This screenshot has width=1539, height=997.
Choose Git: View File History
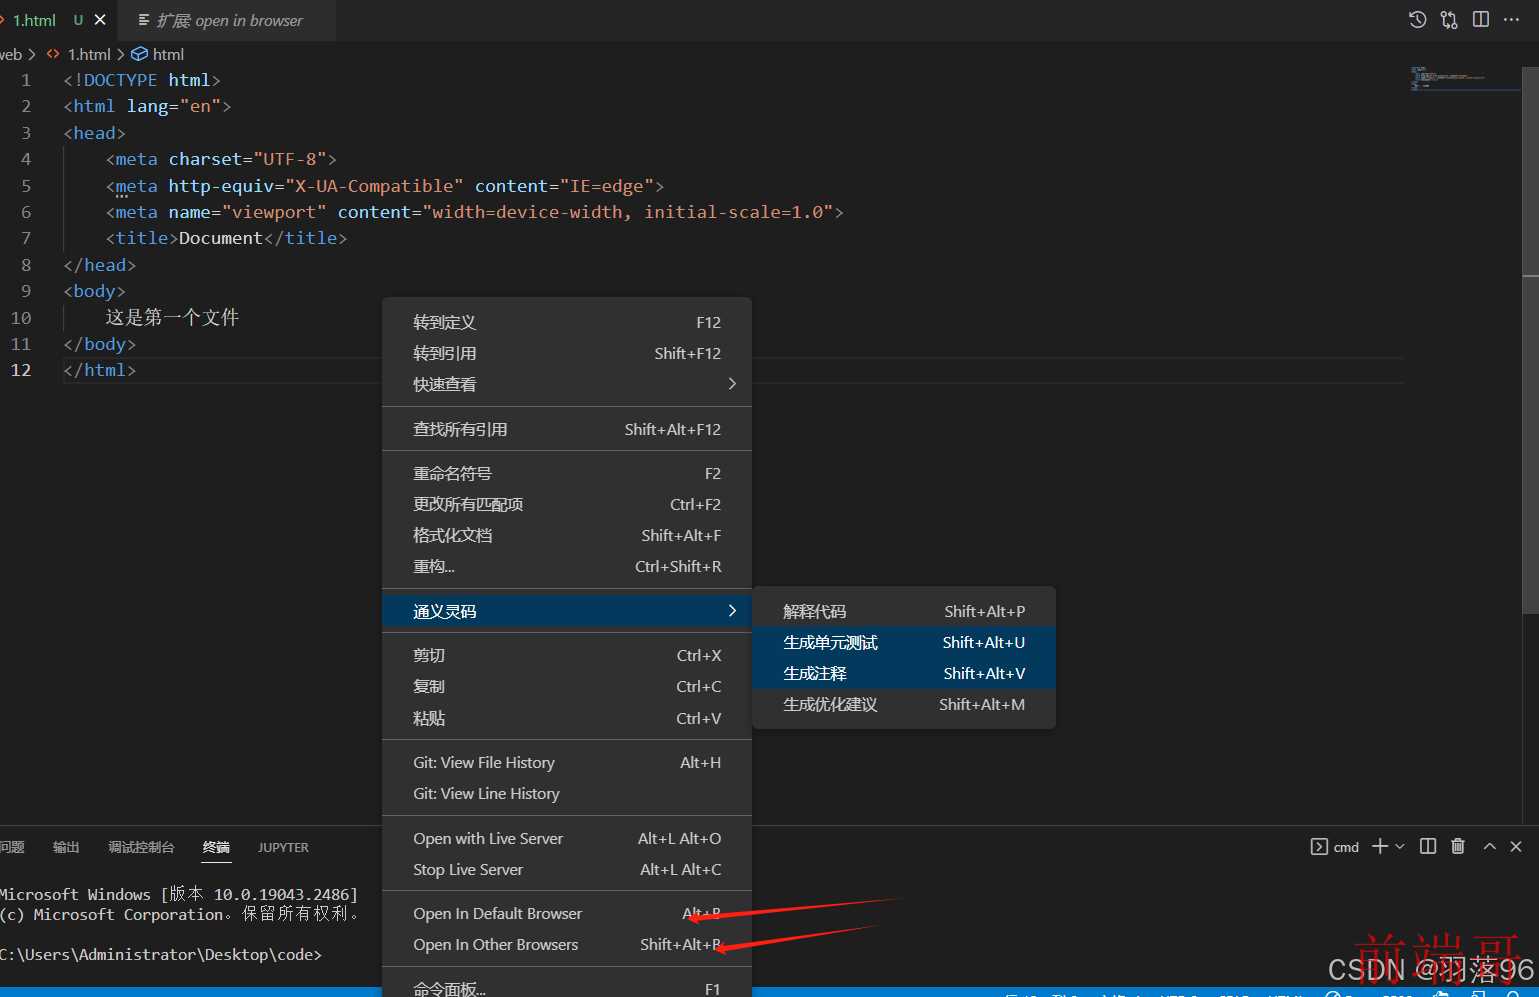pyautogui.click(x=567, y=762)
